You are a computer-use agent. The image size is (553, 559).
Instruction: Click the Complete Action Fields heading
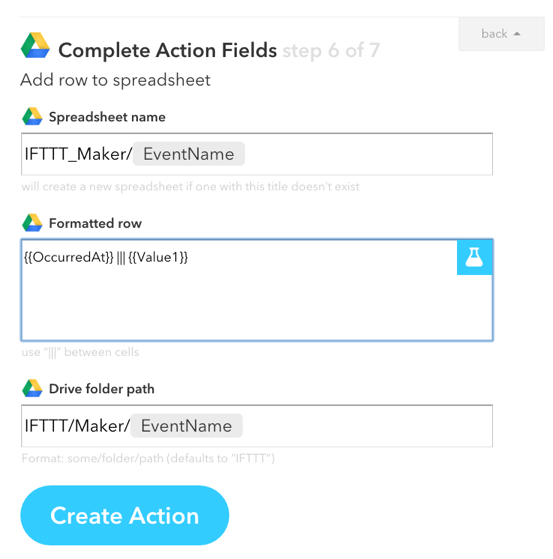pos(168,50)
